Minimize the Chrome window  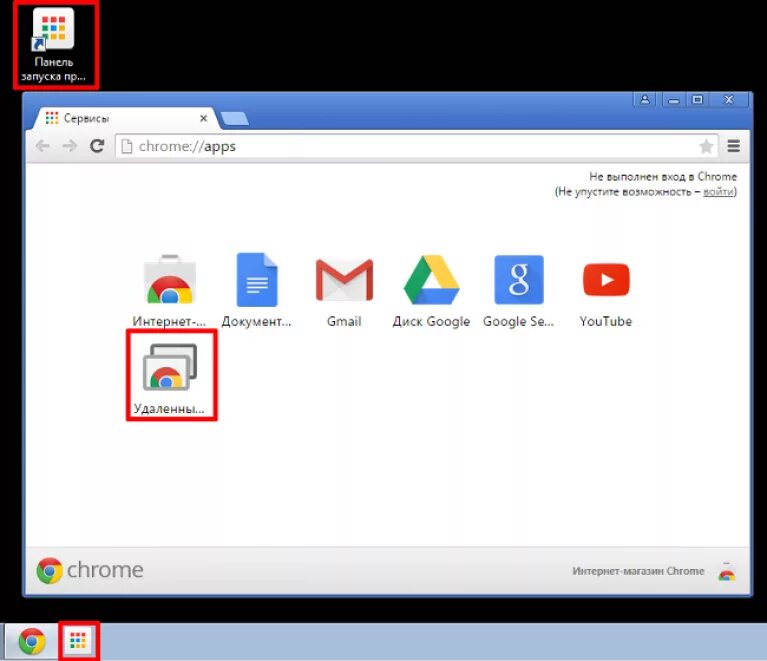click(674, 100)
